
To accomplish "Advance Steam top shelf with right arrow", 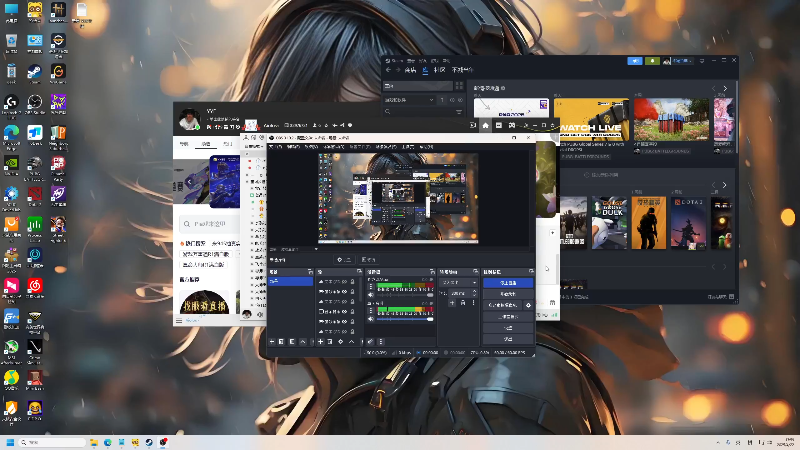I will tap(725, 88).
